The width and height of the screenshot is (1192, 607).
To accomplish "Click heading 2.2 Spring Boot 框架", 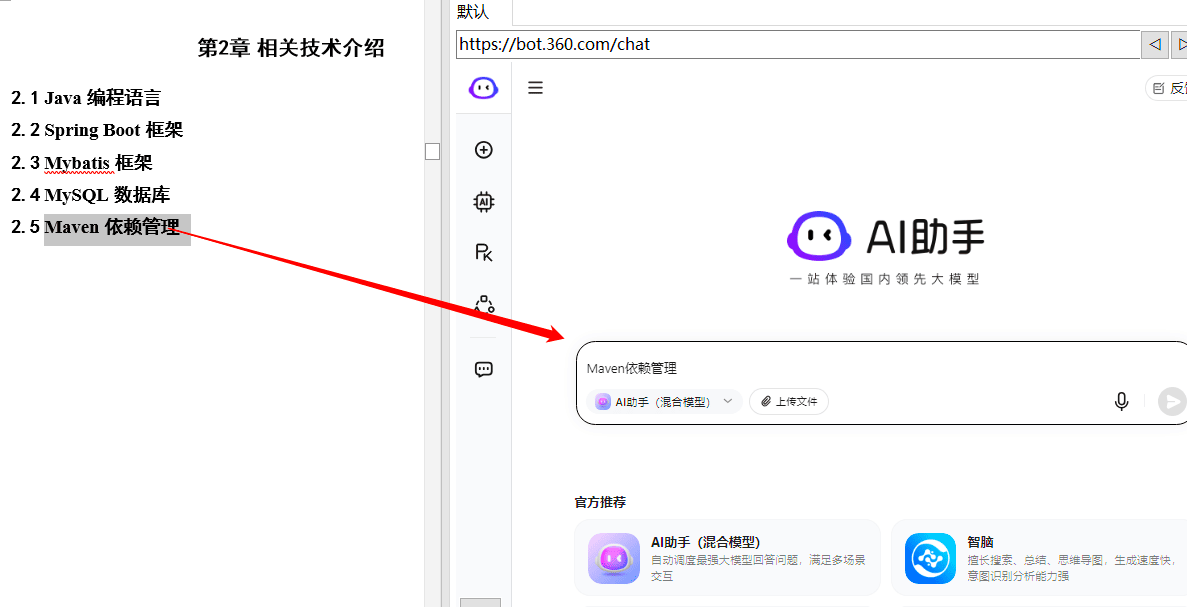I will (97, 130).
